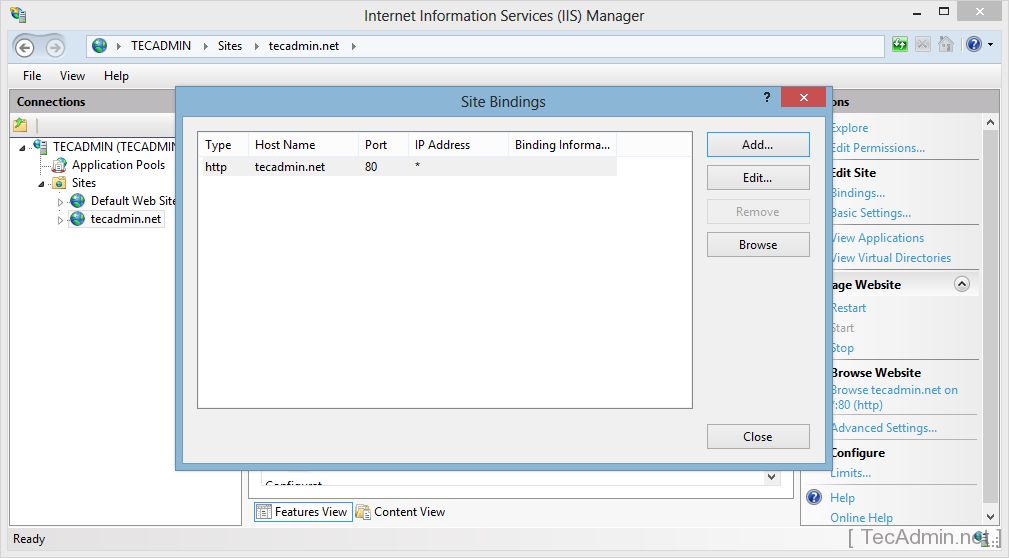Open the dropdown arrow below Site Bindings dialog
1009x558 pixels.
771,478
